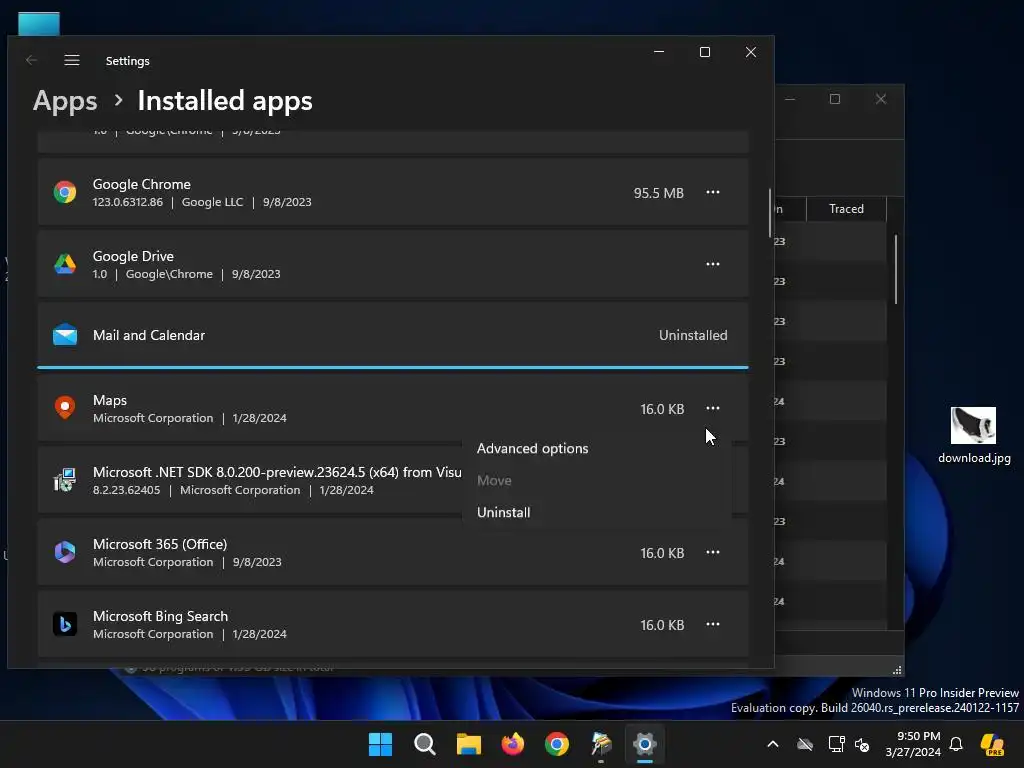Open taskbar Search

[x=424, y=744]
